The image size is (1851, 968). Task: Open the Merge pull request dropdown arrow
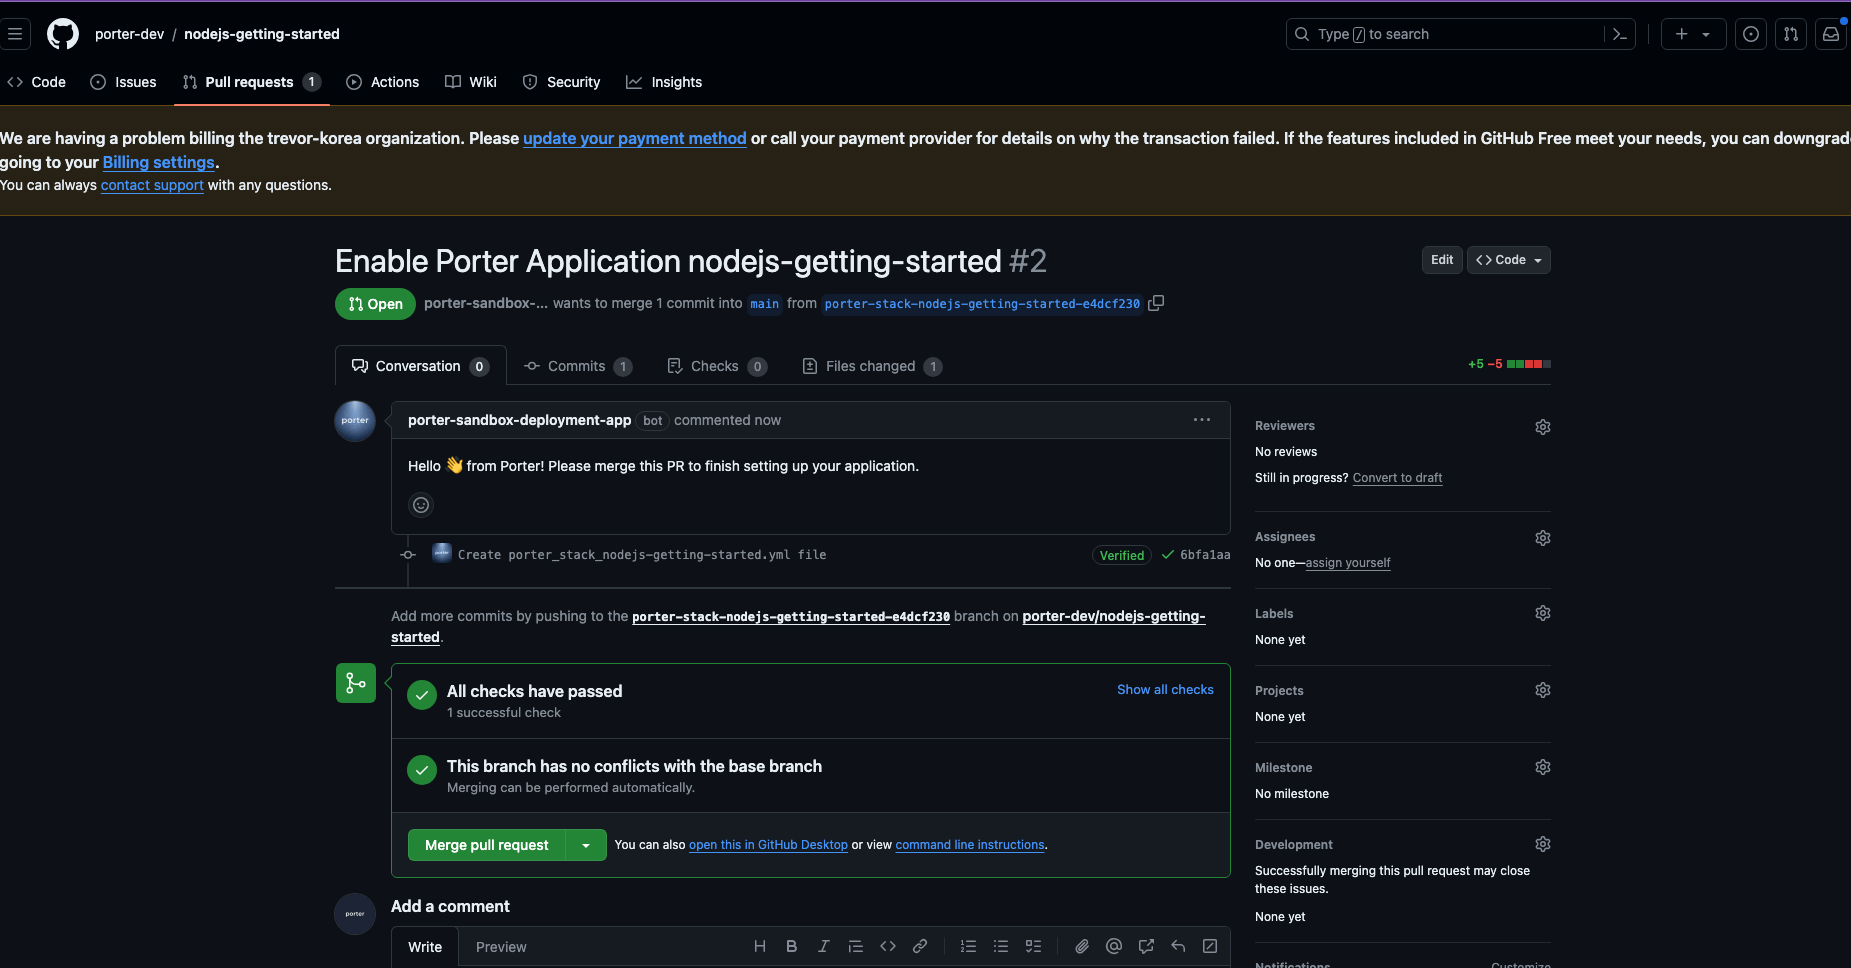587,844
